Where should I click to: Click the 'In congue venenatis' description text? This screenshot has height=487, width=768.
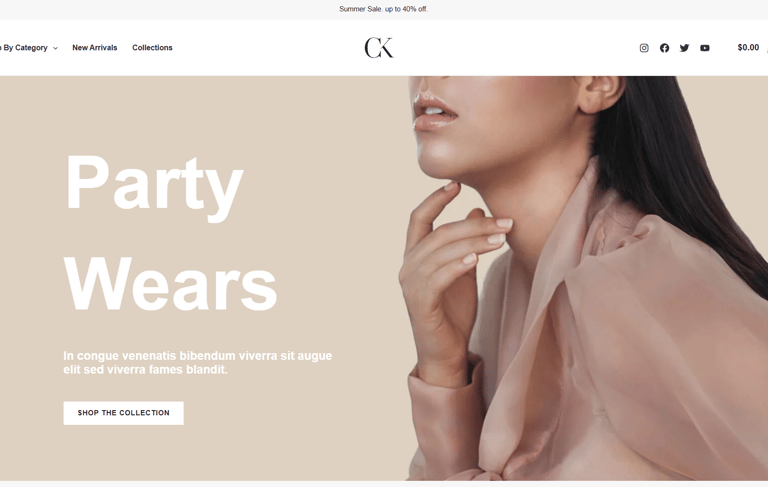tap(197, 363)
